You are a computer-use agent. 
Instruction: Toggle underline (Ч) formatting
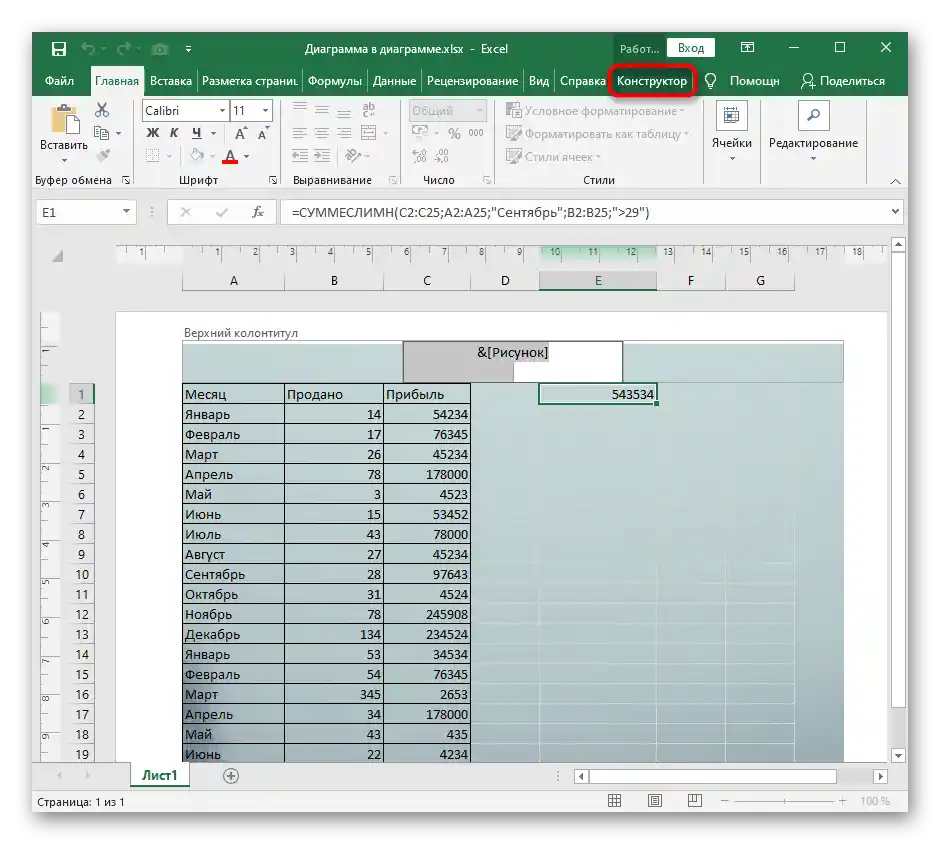pos(197,133)
